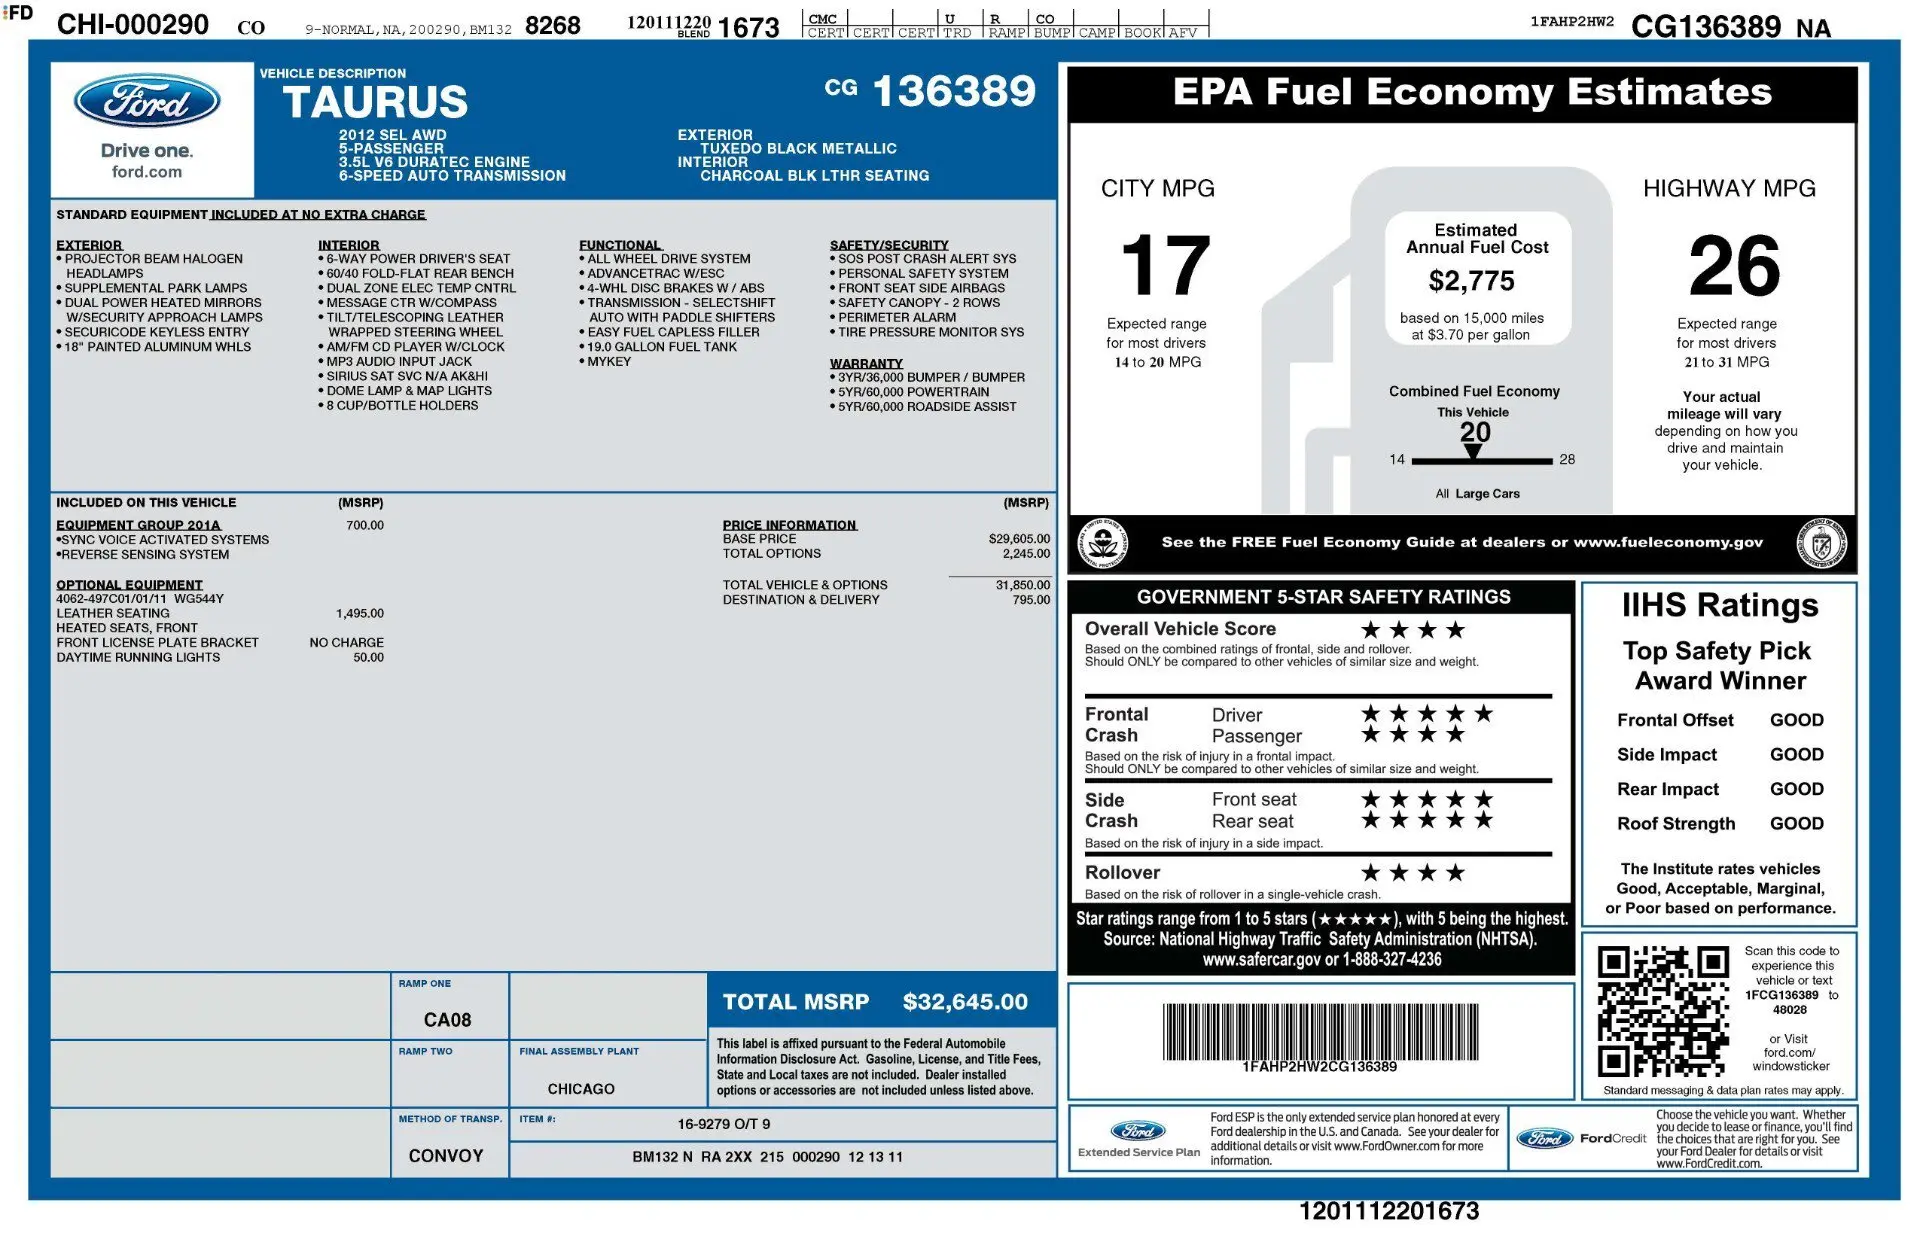Click the QR code for this vehicle
Viewport: 1920px width, 1242px height.
1662,1011
